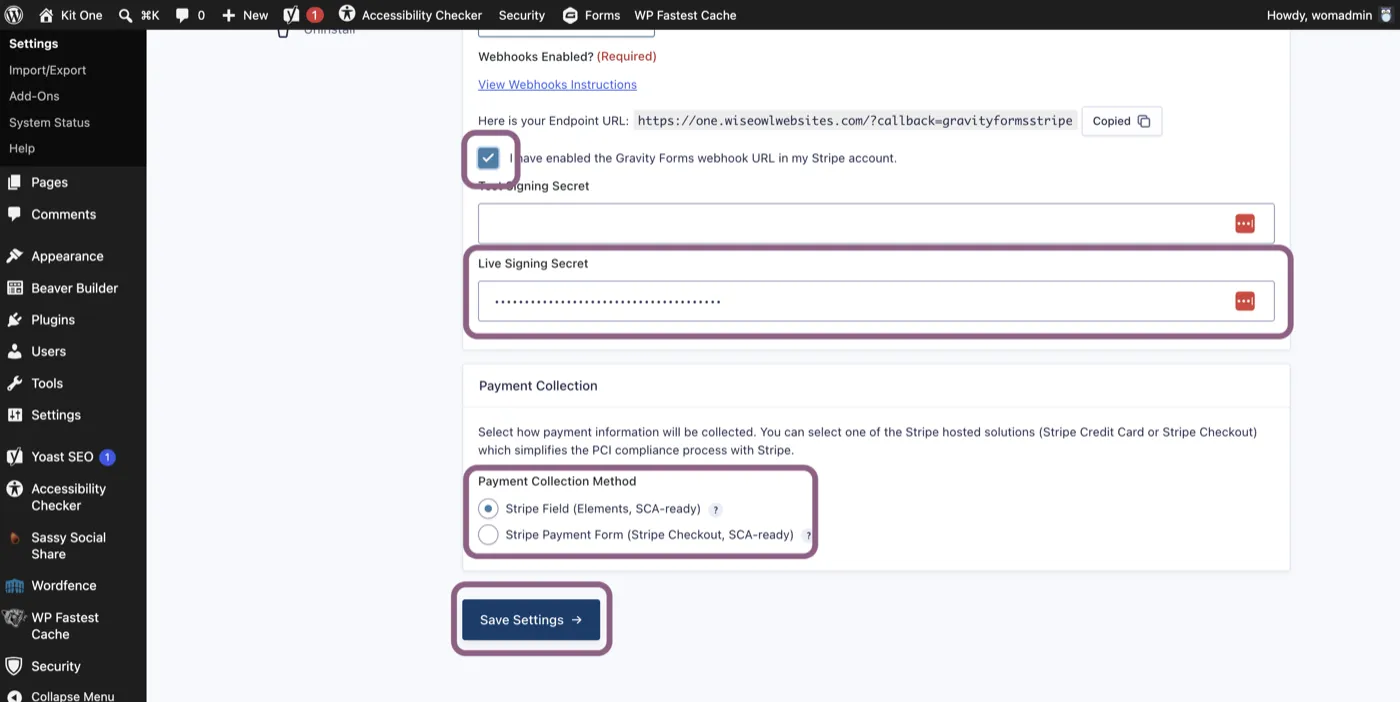Open comments bubble icon in admin bar
This screenshot has width=1400, height=702.
click(182, 15)
